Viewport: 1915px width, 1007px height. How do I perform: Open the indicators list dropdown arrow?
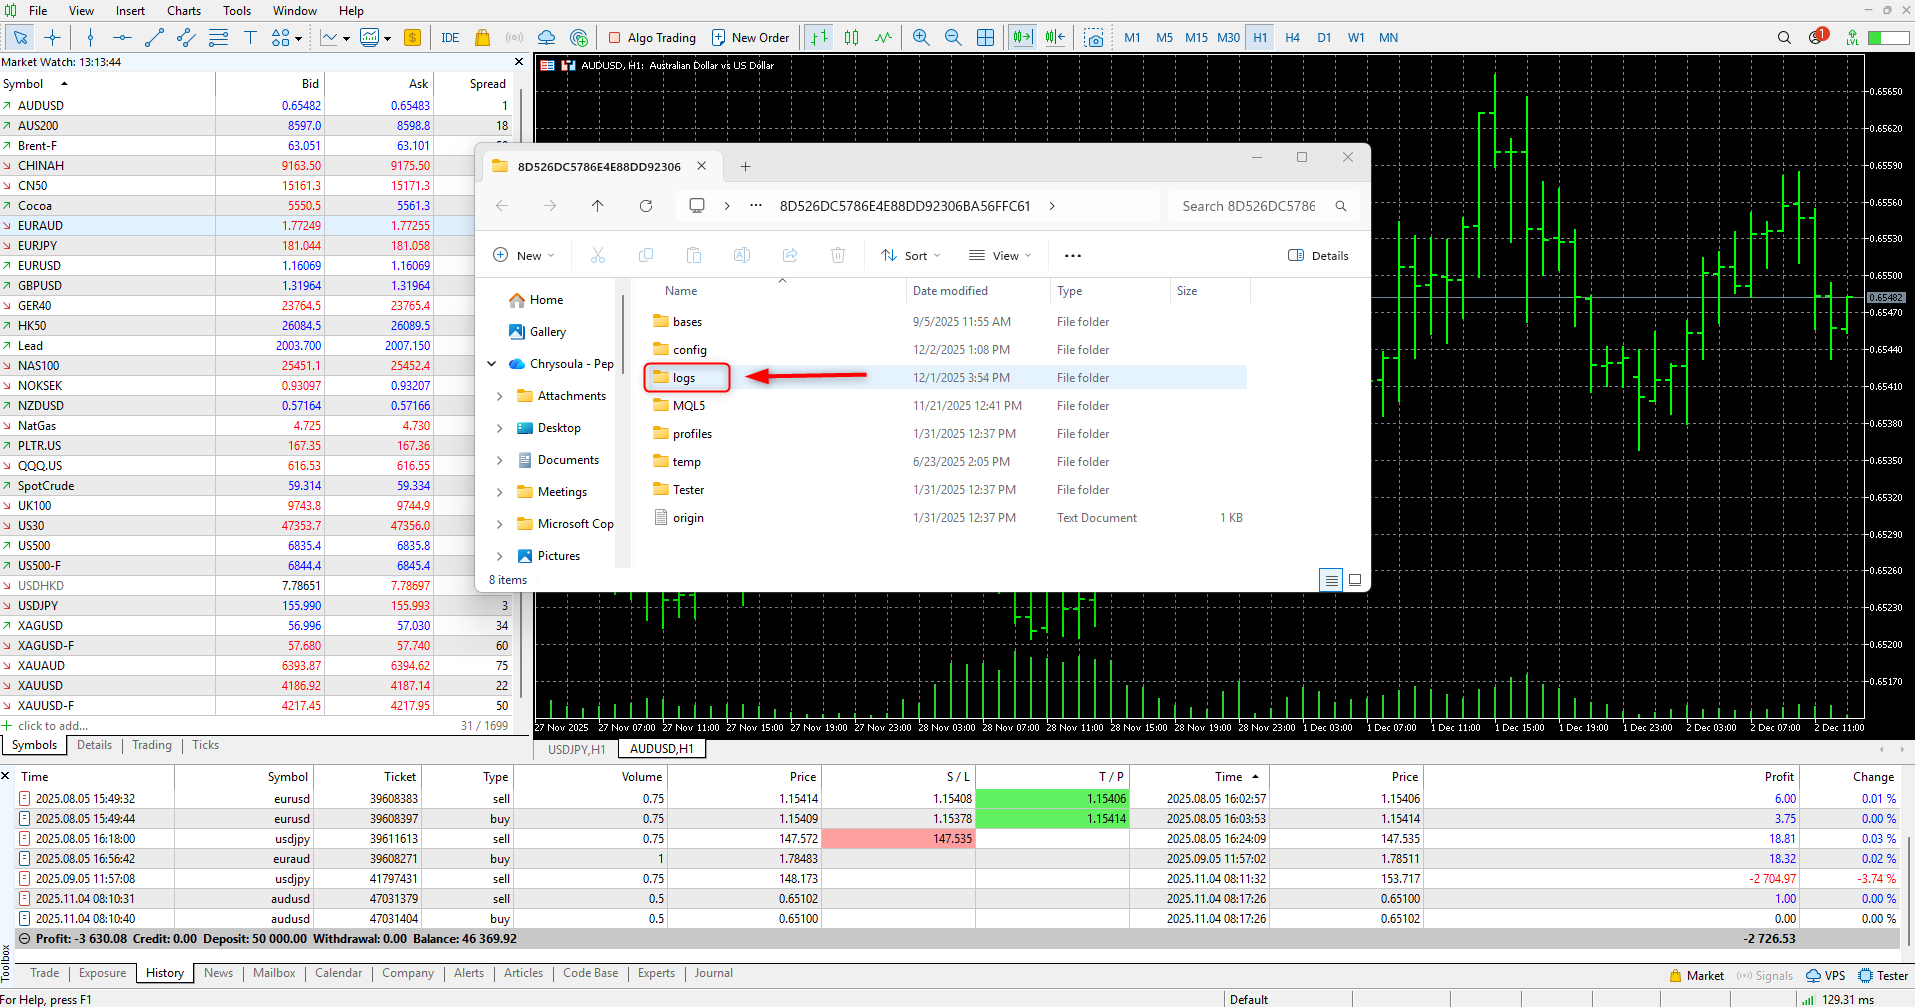[x=346, y=38]
